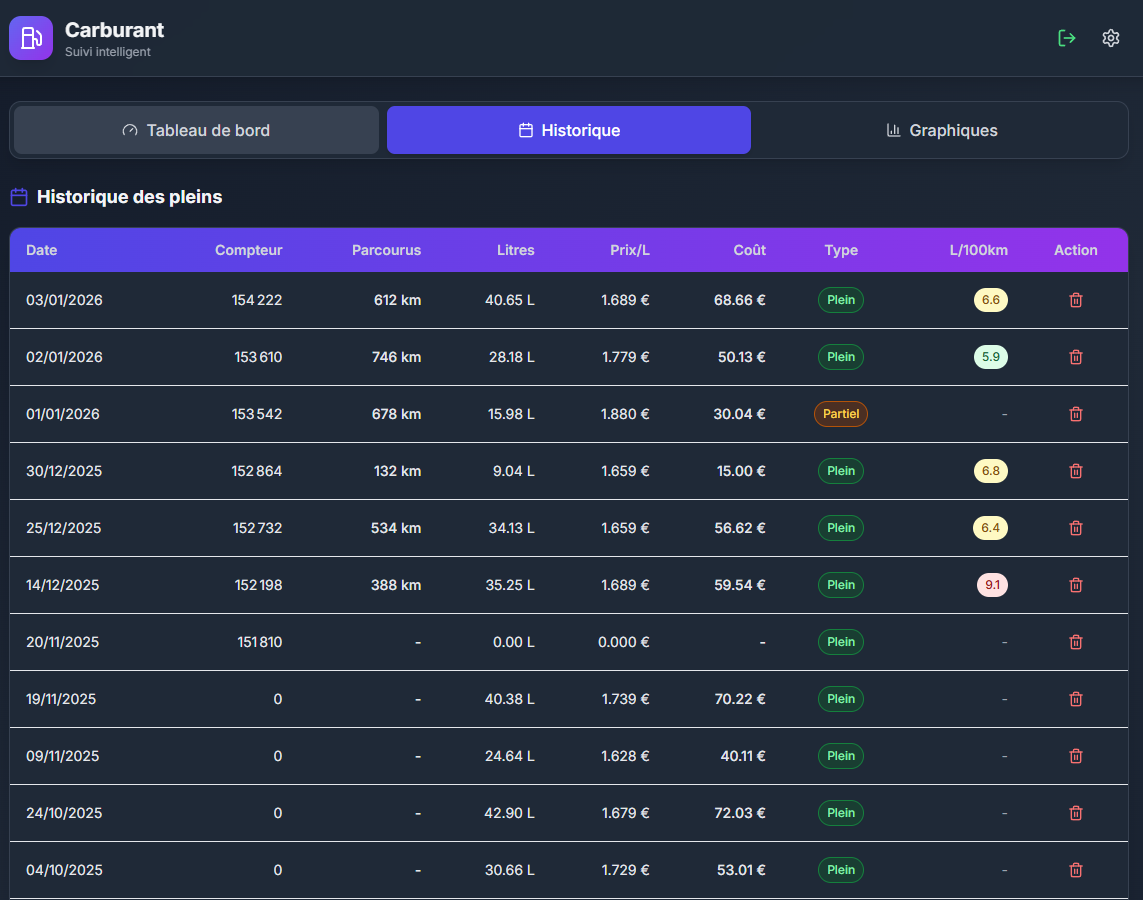This screenshot has width=1143, height=900.
Task: Click the Partiel badge on 01/01/2026 row
Action: pos(841,414)
